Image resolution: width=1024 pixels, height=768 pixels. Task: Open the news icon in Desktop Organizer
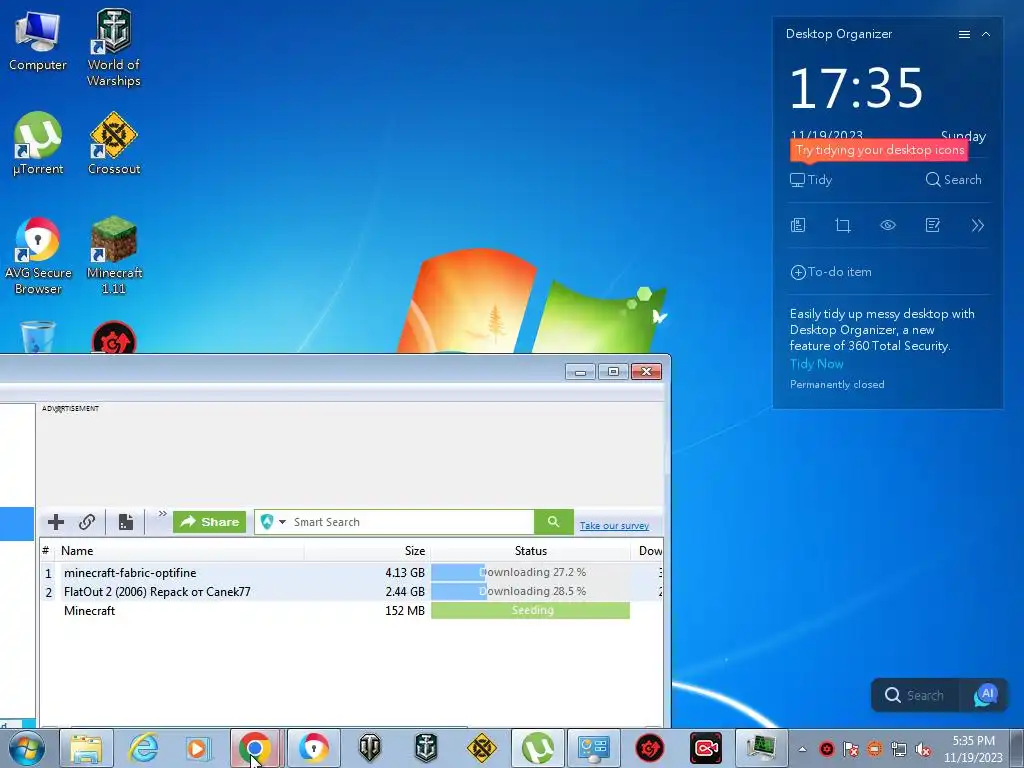pyautogui.click(x=798, y=225)
